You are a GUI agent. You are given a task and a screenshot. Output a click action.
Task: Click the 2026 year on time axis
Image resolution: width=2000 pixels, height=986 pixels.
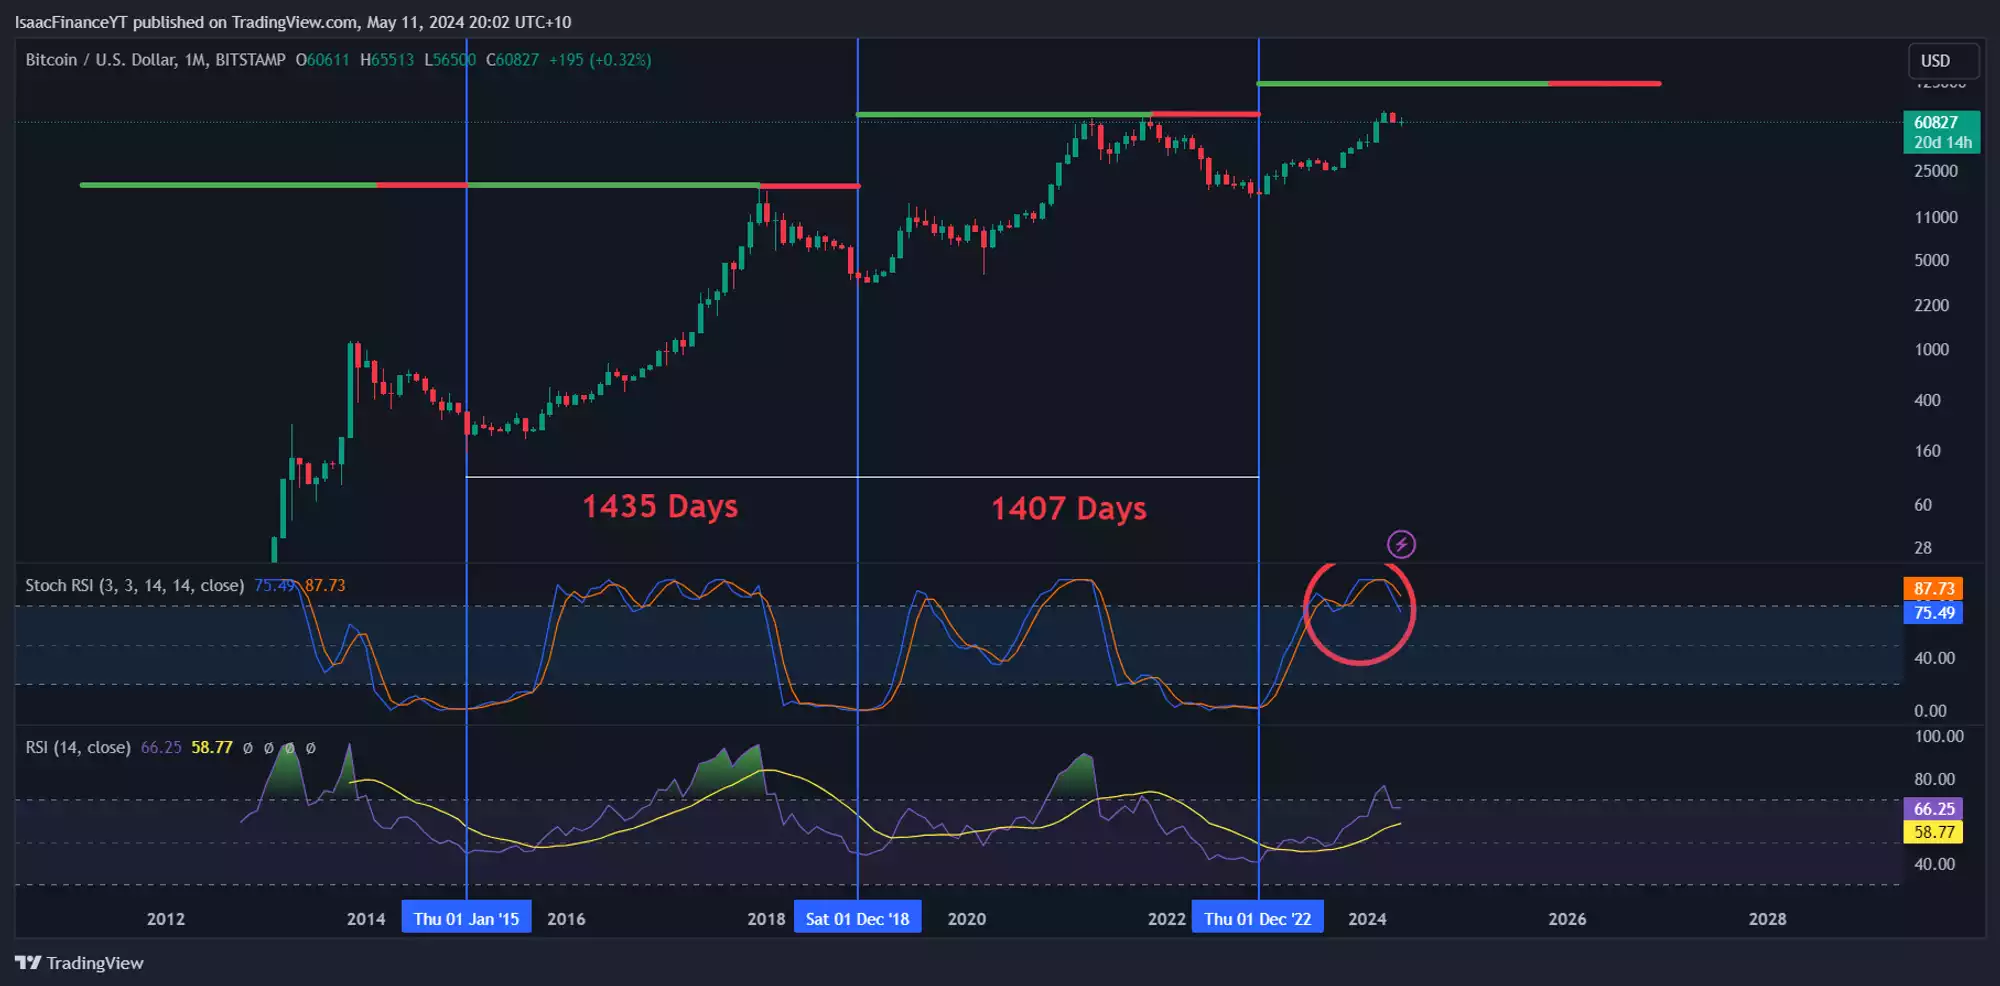pyautogui.click(x=1566, y=918)
